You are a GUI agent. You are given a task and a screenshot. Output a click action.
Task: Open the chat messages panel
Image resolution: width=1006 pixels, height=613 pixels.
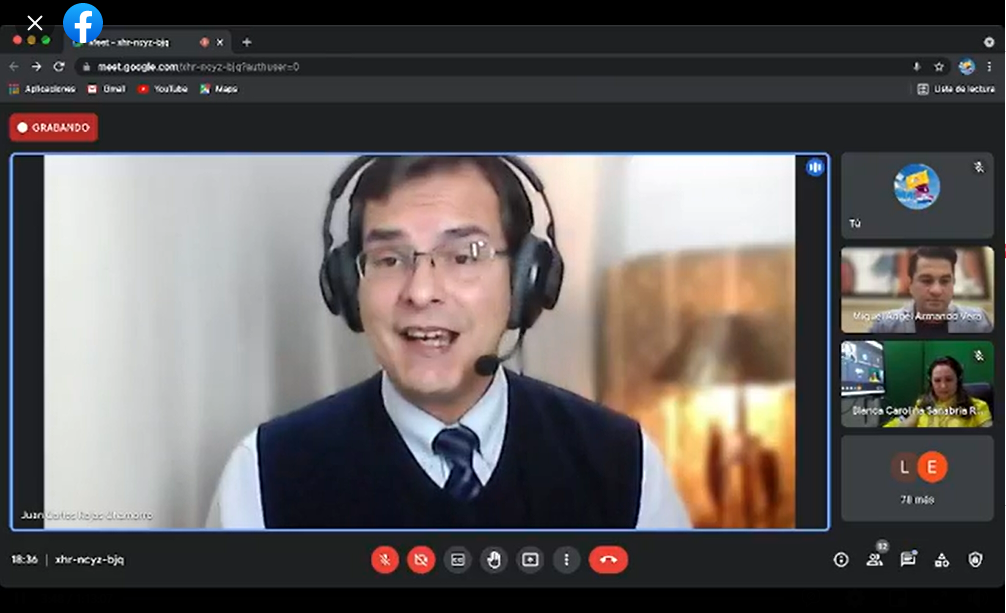(908, 560)
